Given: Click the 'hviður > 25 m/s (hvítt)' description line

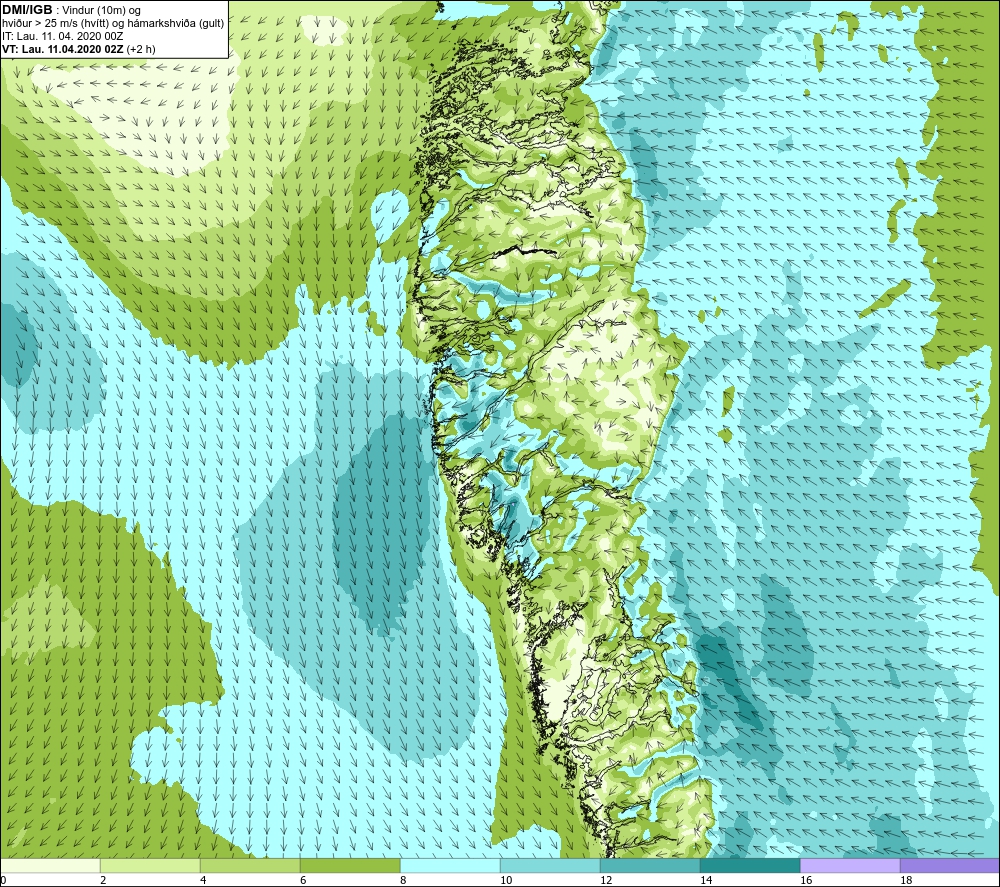Looking at the screenshot, I should [113, 24].
